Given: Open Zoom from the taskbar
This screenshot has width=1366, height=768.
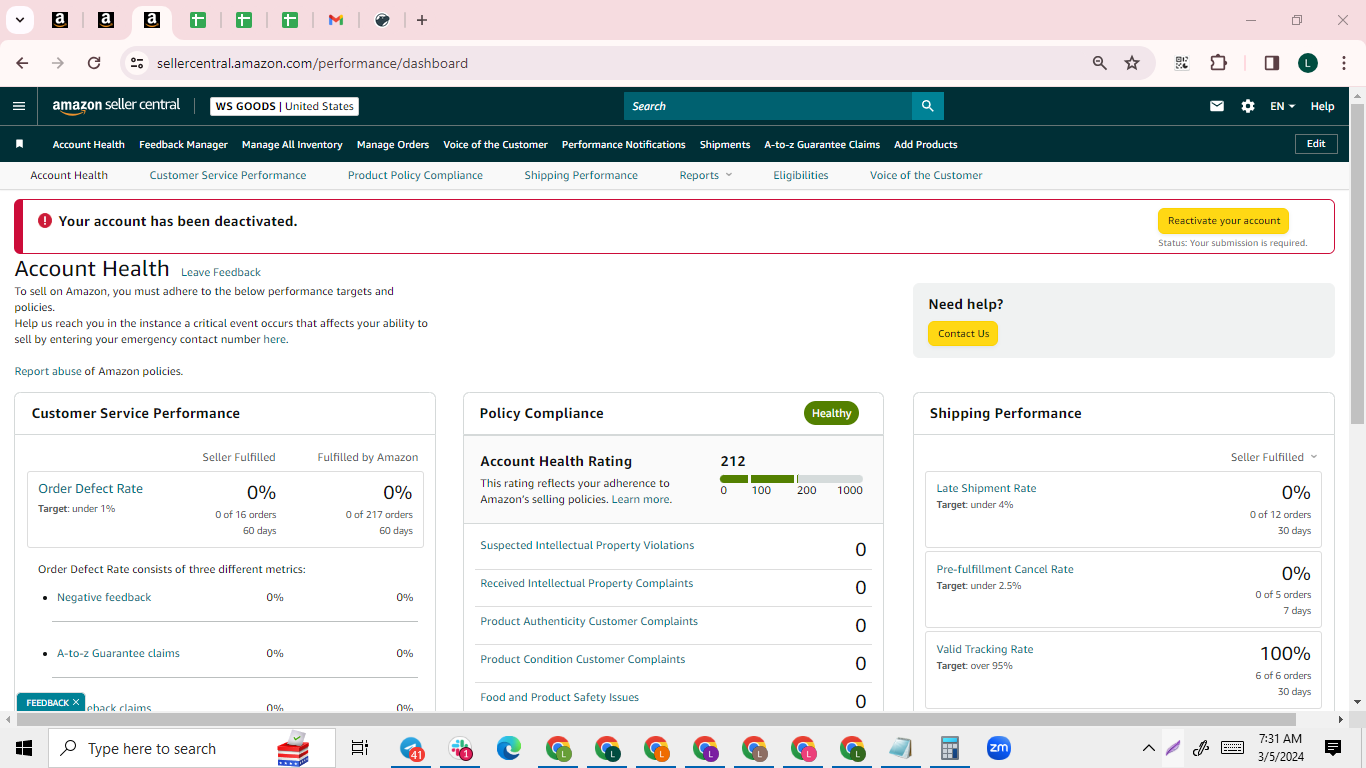Looking at the screenshot, I should (x=998, y=748).
